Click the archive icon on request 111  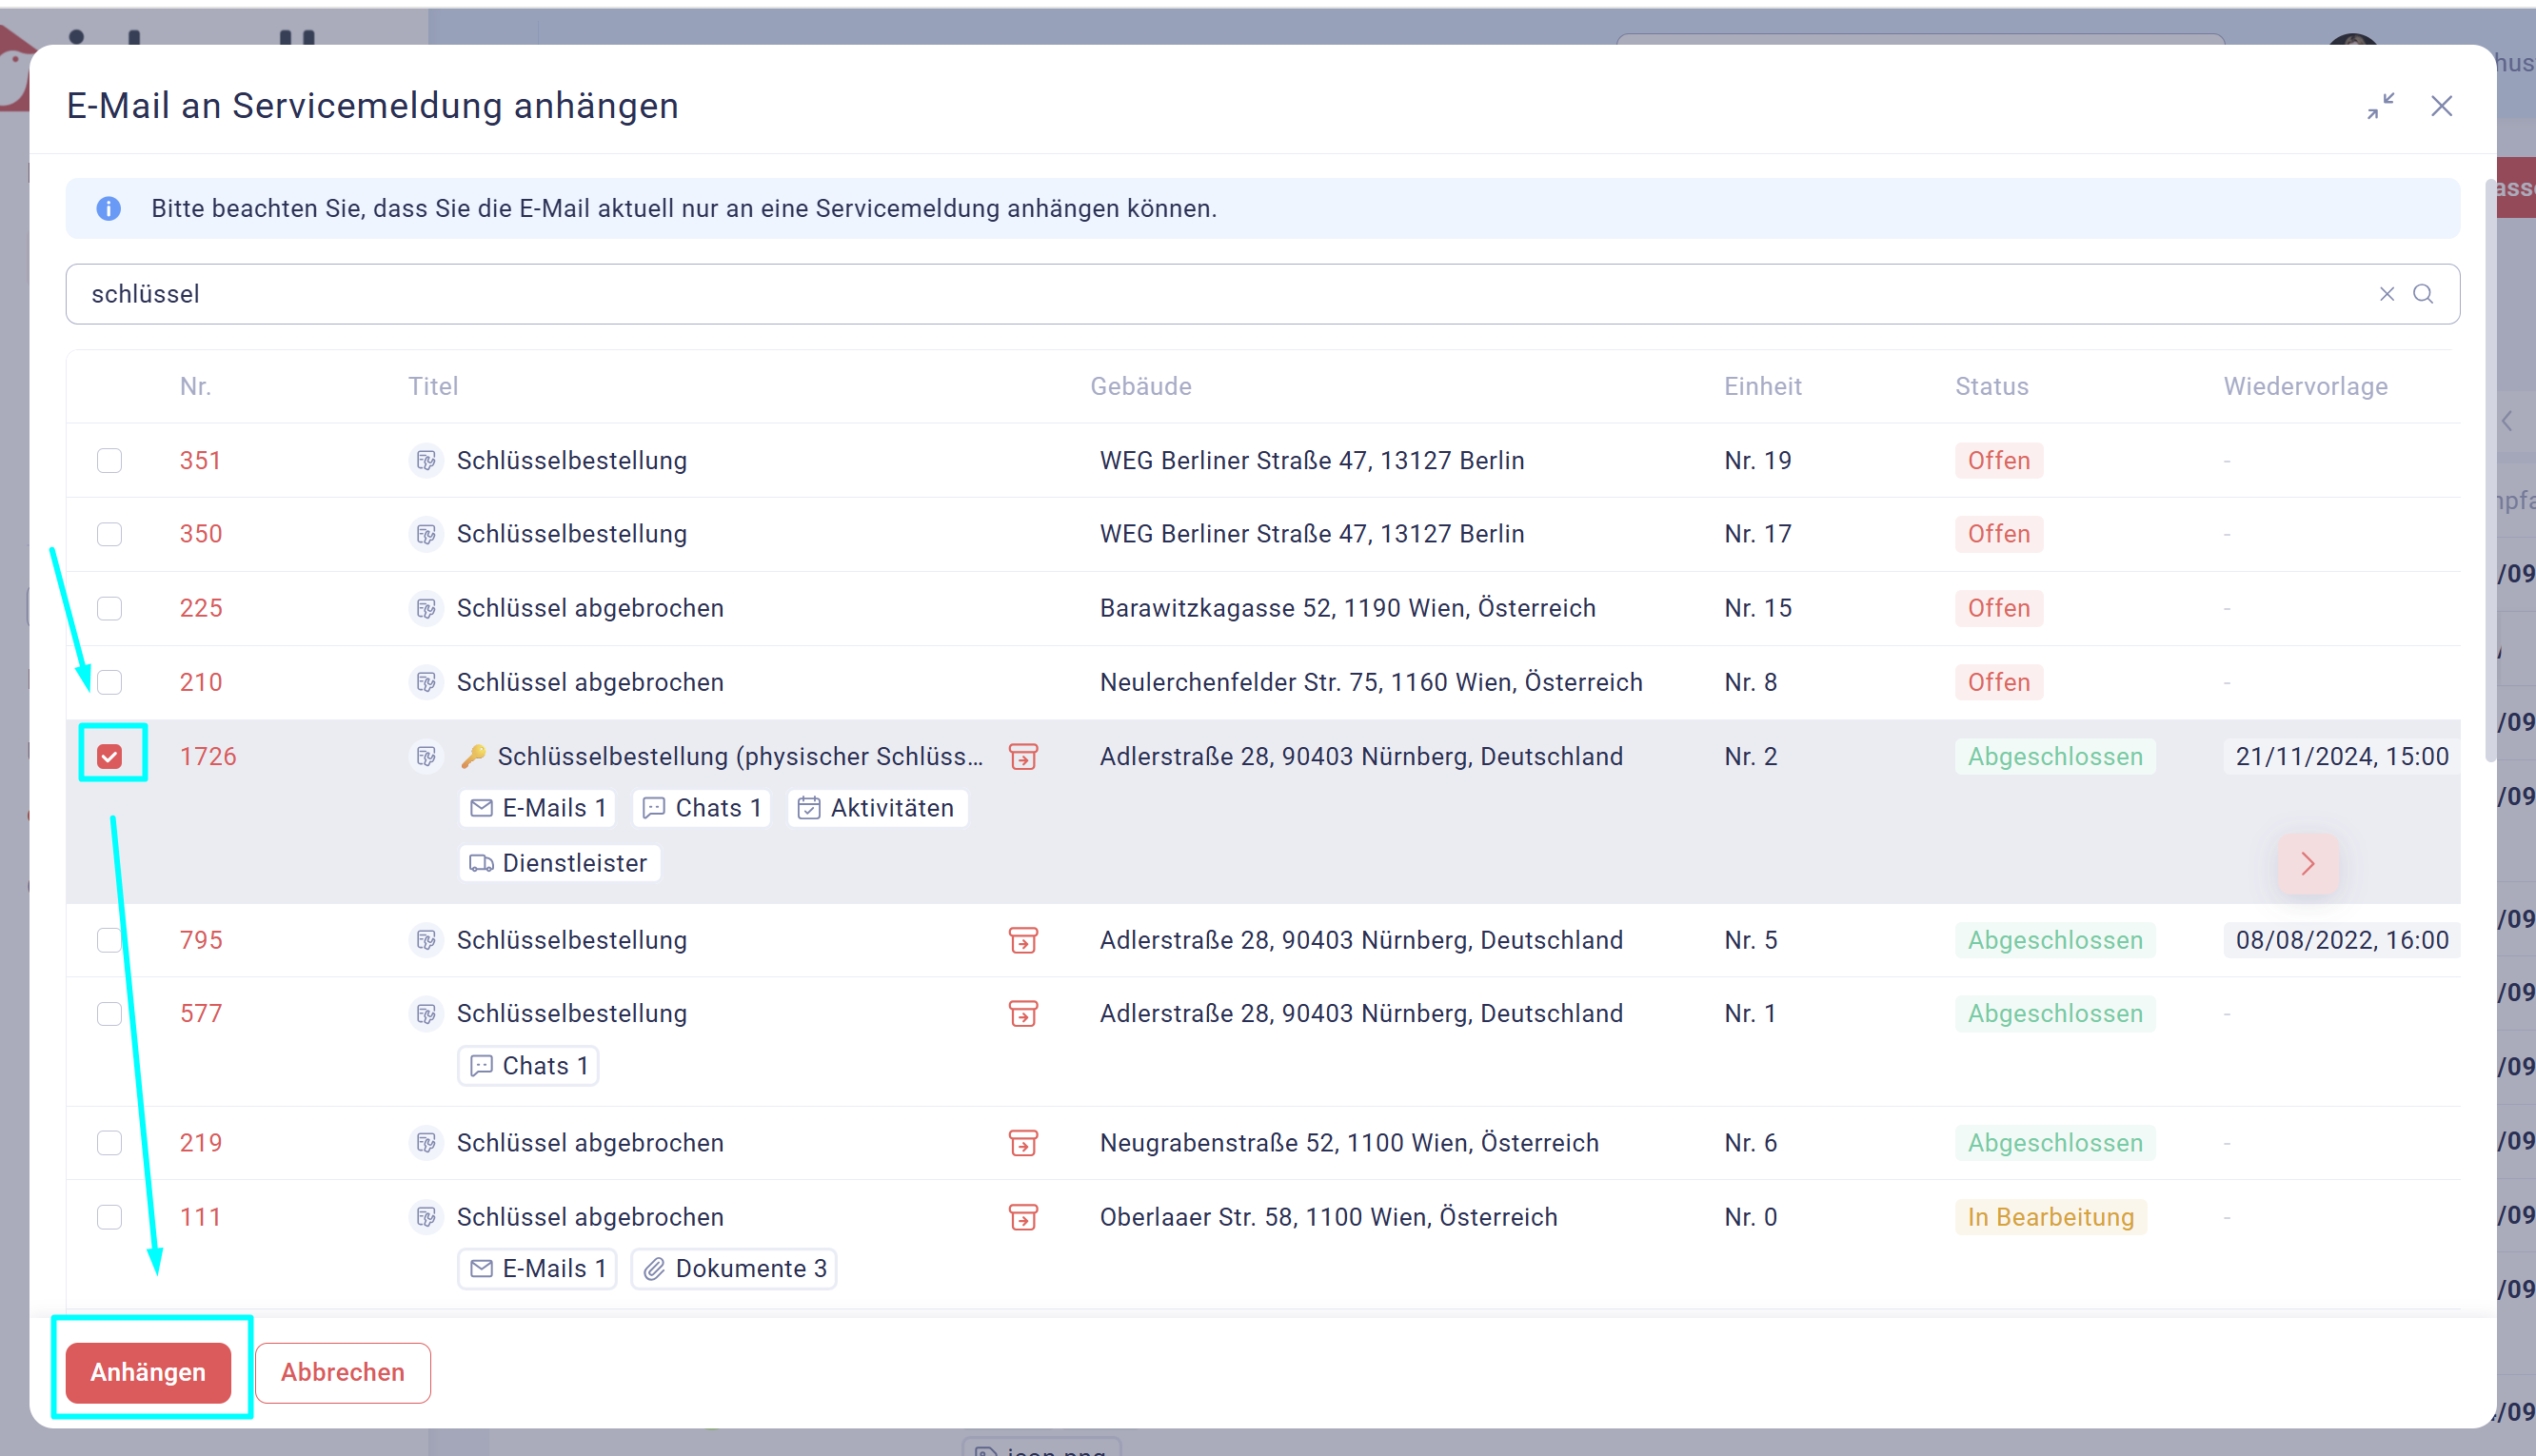point(1023,1217)
